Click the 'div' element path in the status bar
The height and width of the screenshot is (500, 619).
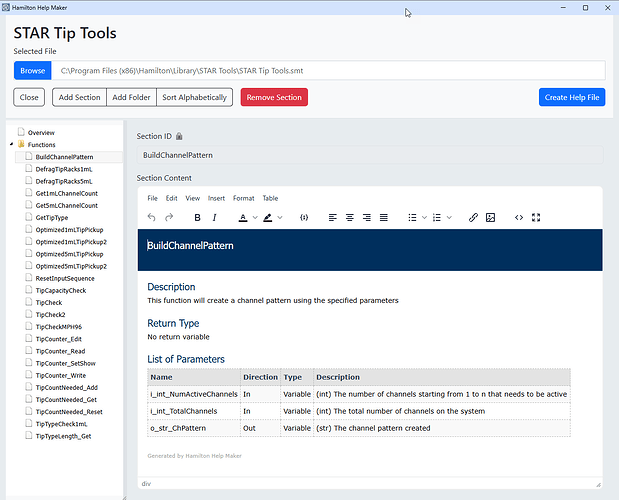[x=146, y=484]
